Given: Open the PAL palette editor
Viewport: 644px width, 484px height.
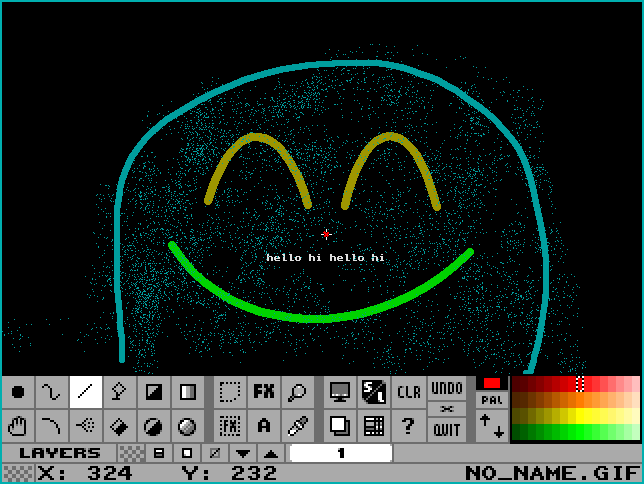Looking at the screenshot, I should (492, 400).
